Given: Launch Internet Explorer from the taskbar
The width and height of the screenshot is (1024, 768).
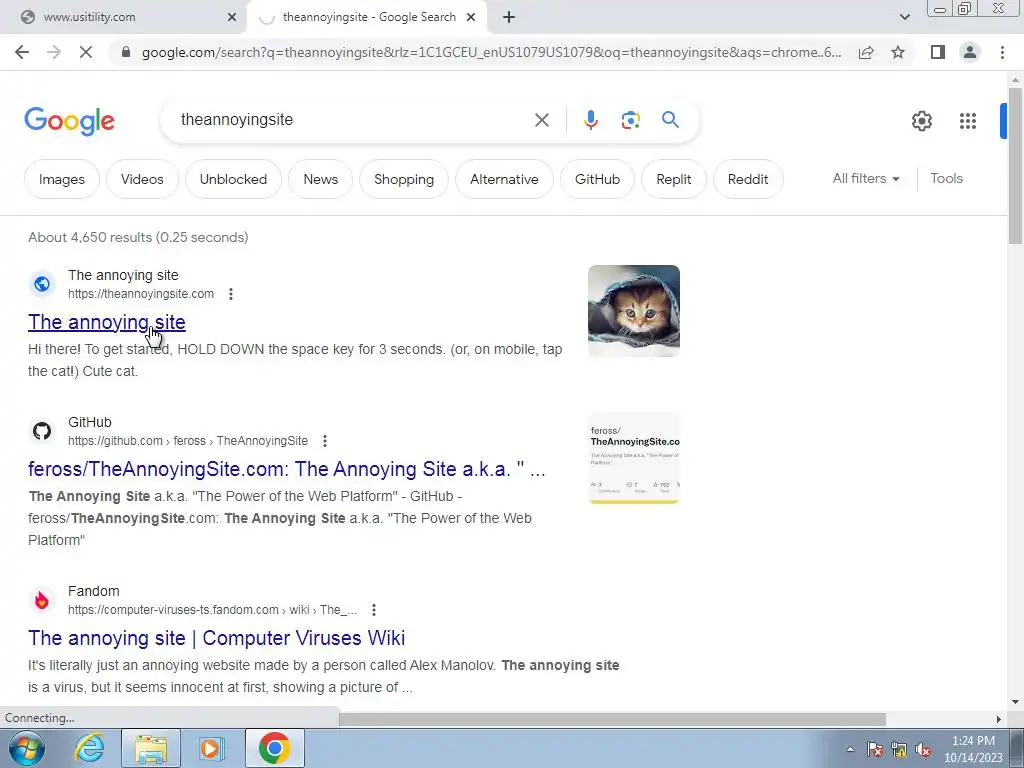Looking at the screenshot, I should (x=89, y=748).
